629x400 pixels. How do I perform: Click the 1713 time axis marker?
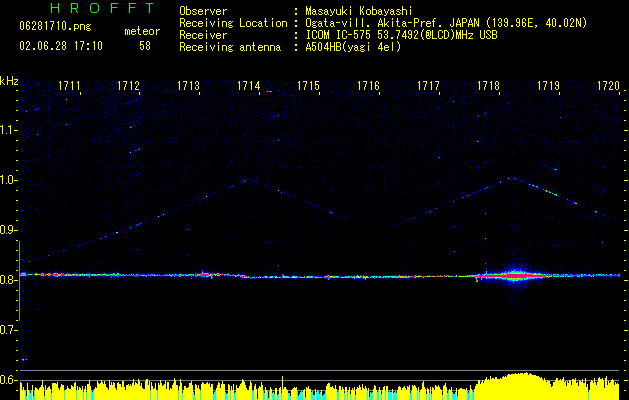(189, 86)
